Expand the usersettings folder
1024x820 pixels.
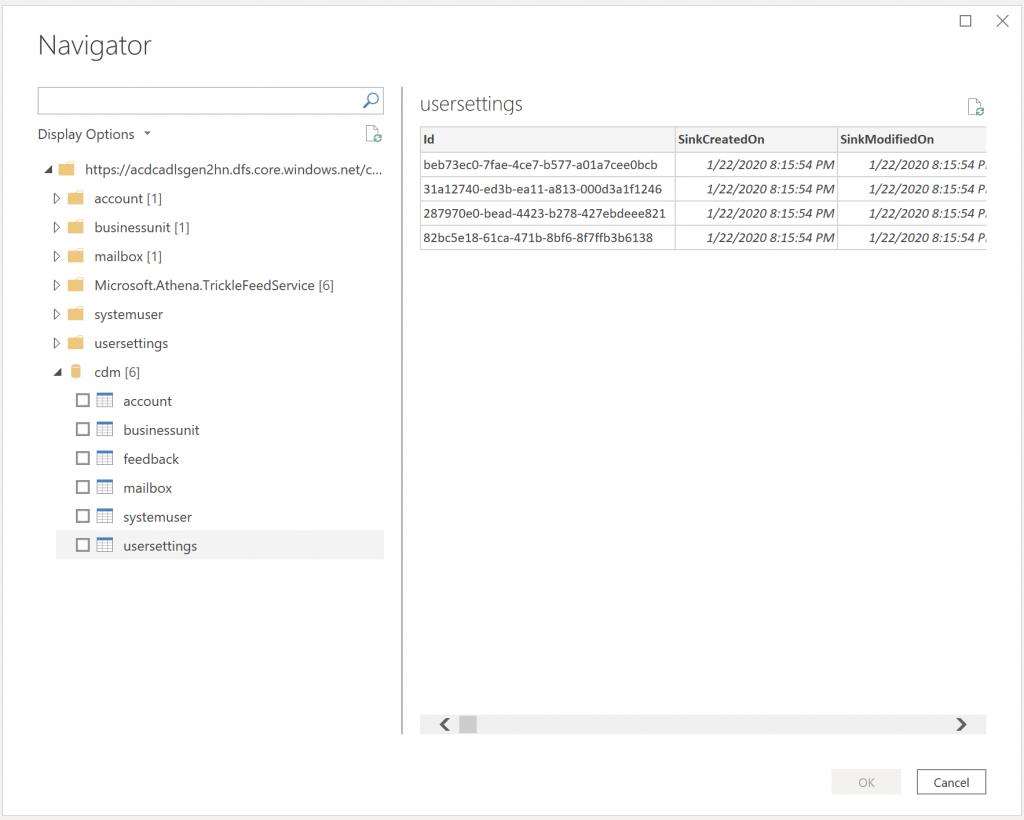(57, 343)
